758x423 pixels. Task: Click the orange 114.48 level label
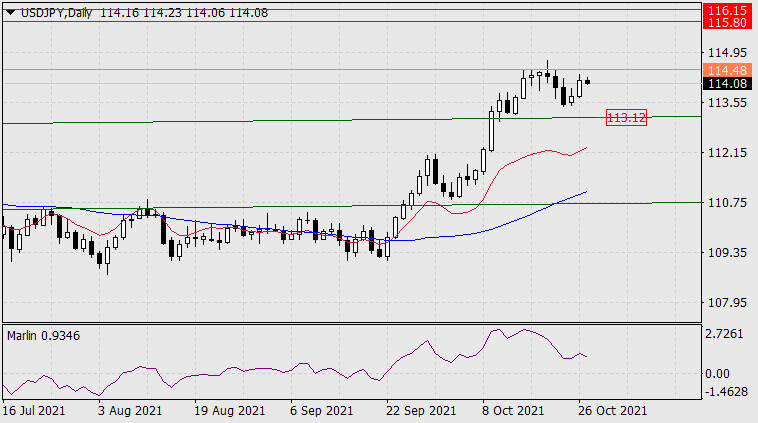click(727, 71)
